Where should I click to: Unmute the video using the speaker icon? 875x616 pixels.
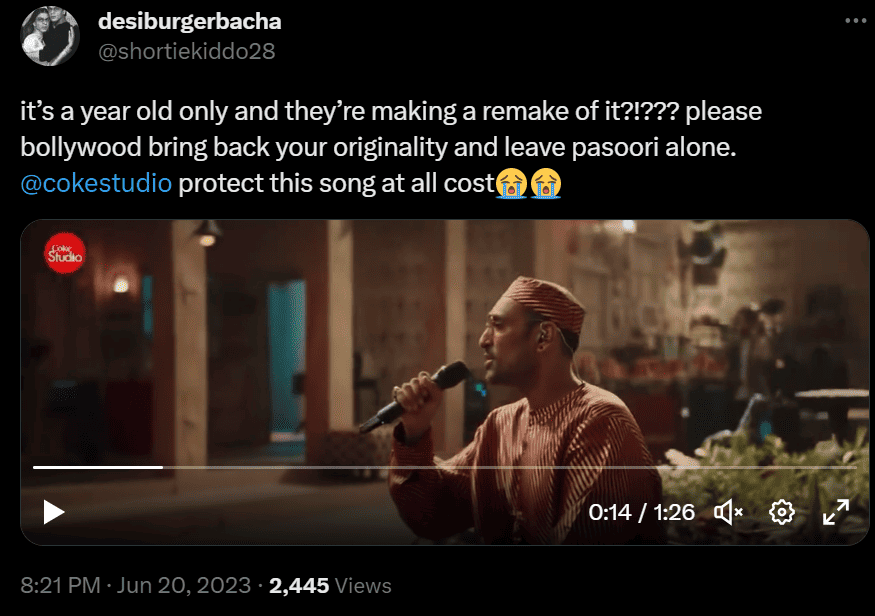click(x=728, y=513)
